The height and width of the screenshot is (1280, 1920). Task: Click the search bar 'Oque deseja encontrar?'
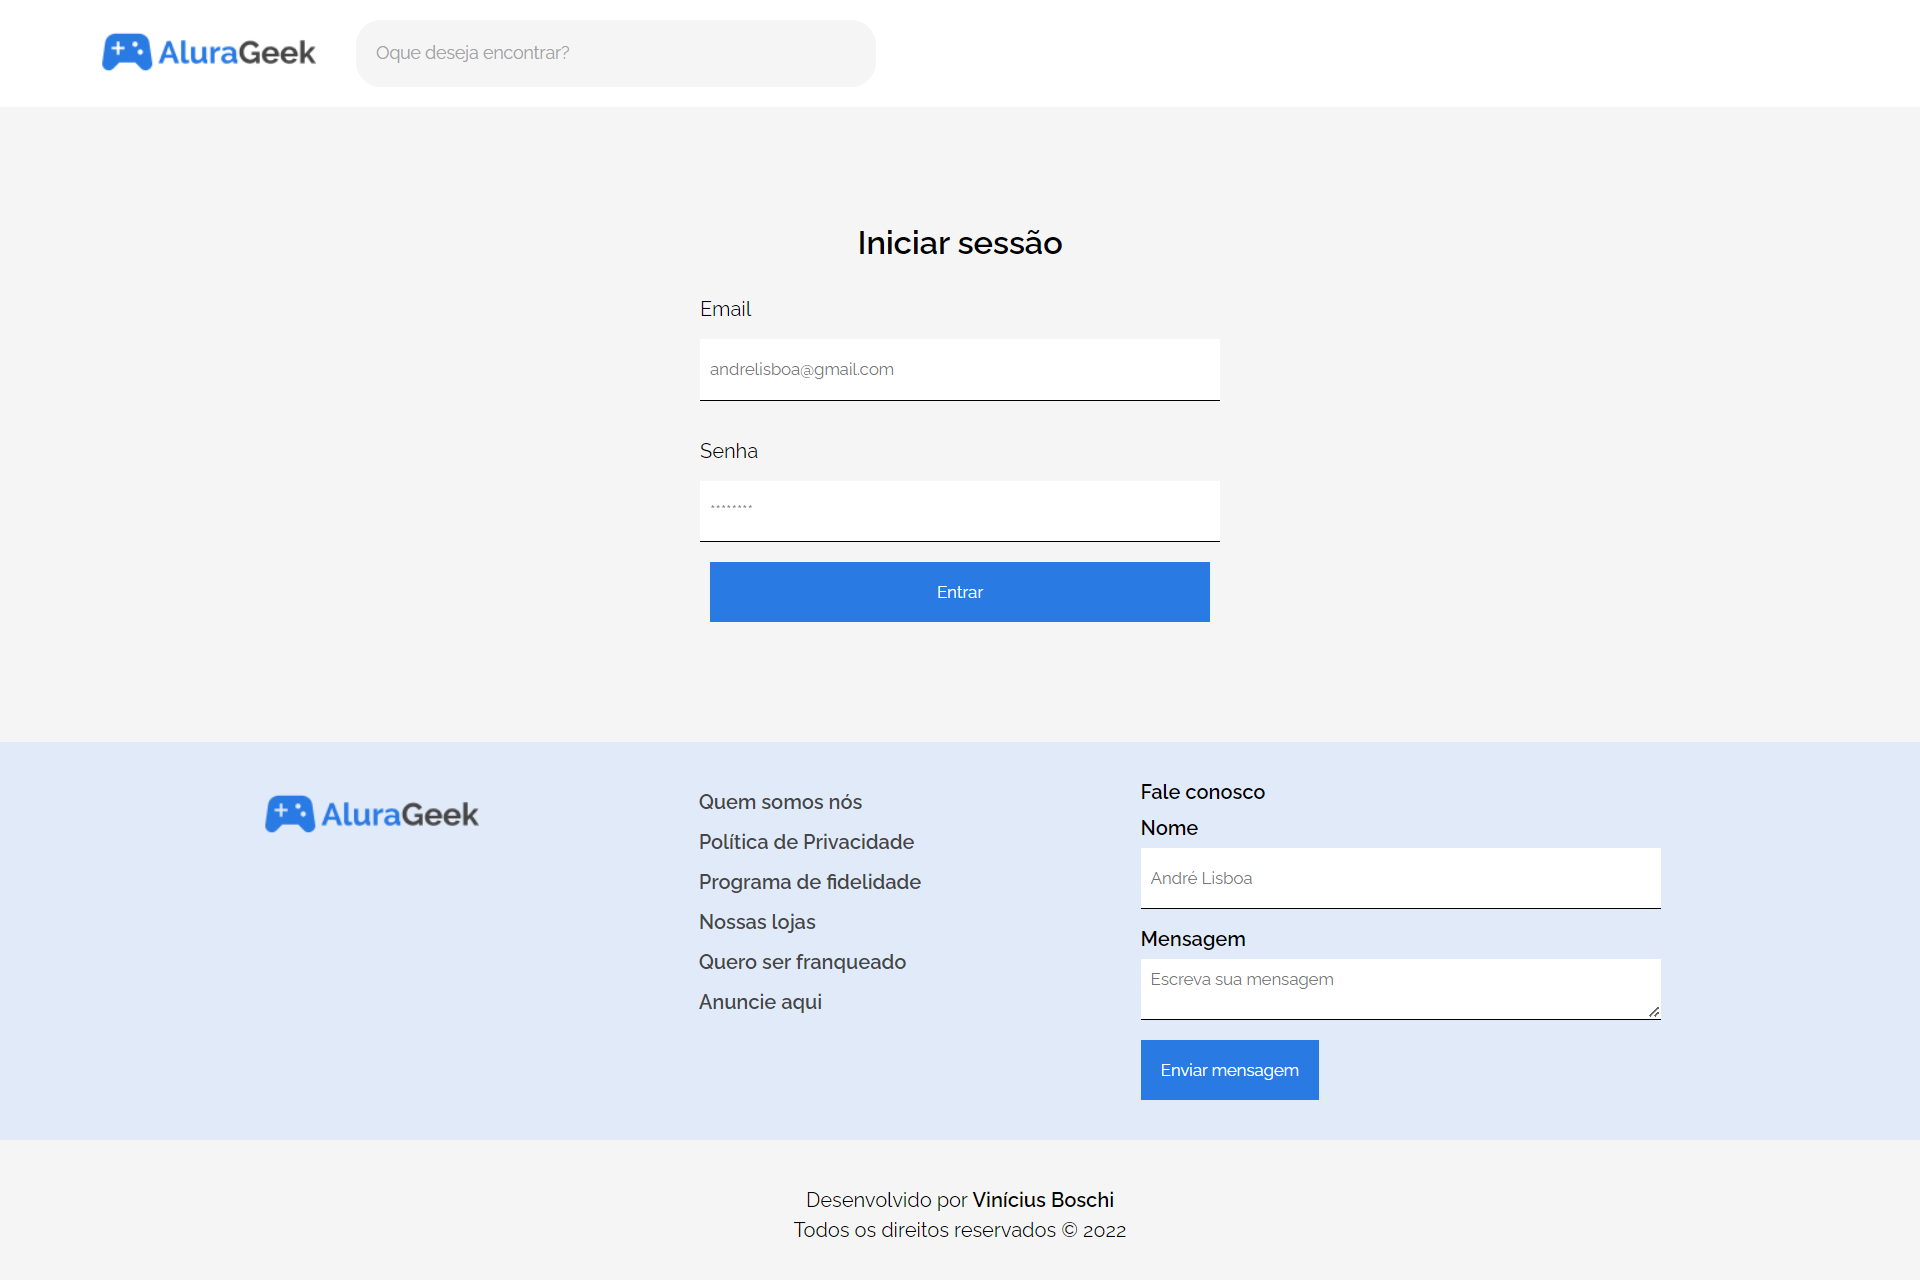pos(615,53)
